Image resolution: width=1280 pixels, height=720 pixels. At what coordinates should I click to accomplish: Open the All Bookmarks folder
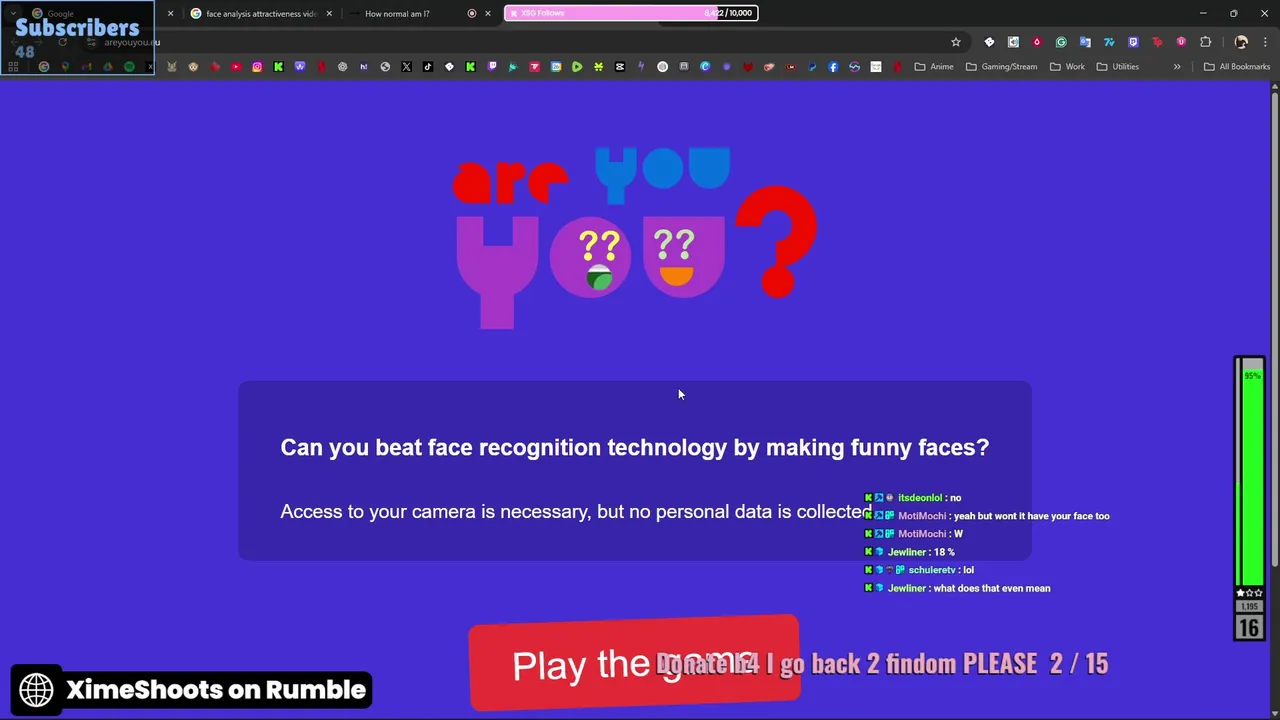(1237, 66)
